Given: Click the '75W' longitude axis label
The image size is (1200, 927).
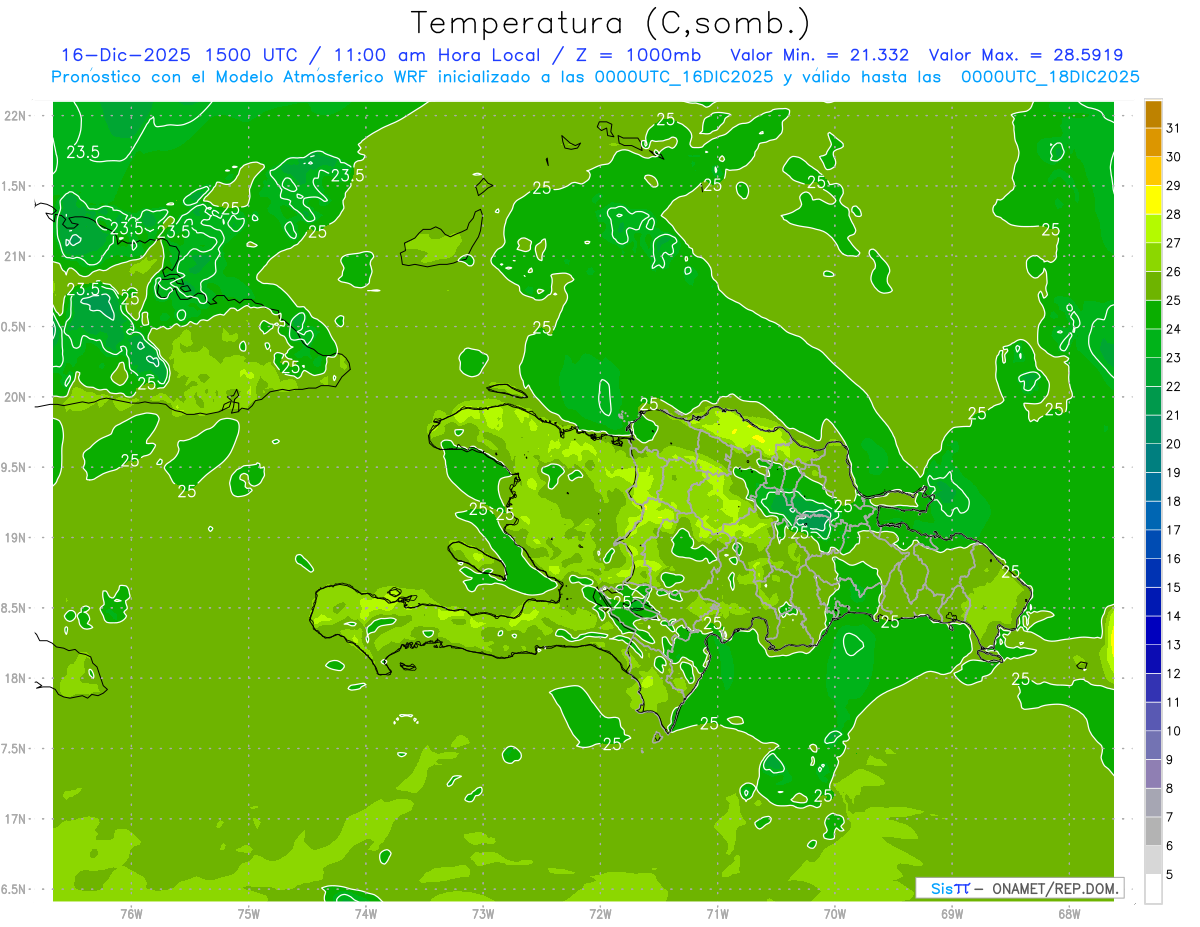Looking at the screenshot, I should [x=248, y=914].
